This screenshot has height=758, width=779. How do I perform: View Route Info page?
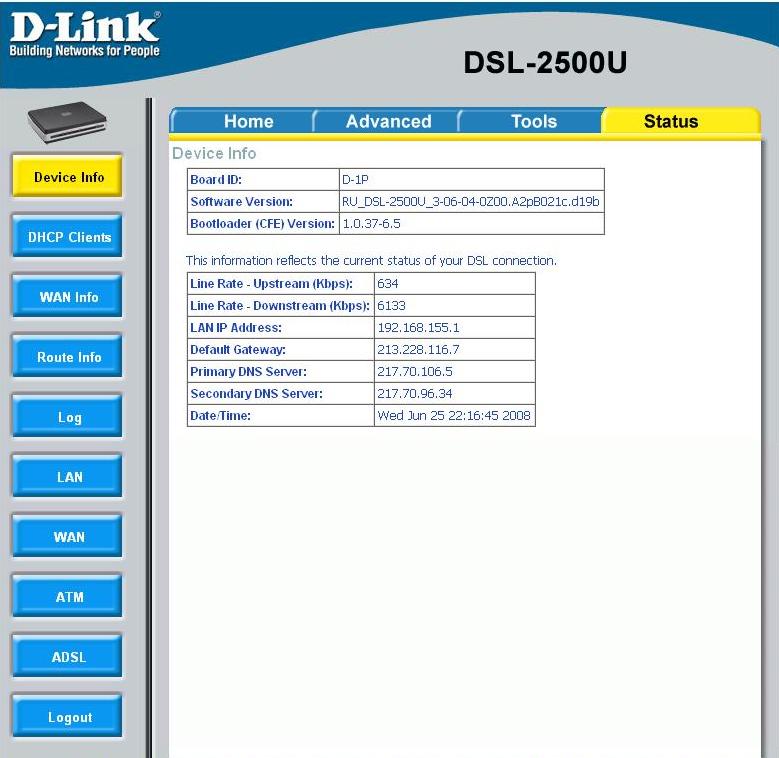(67, 357)
